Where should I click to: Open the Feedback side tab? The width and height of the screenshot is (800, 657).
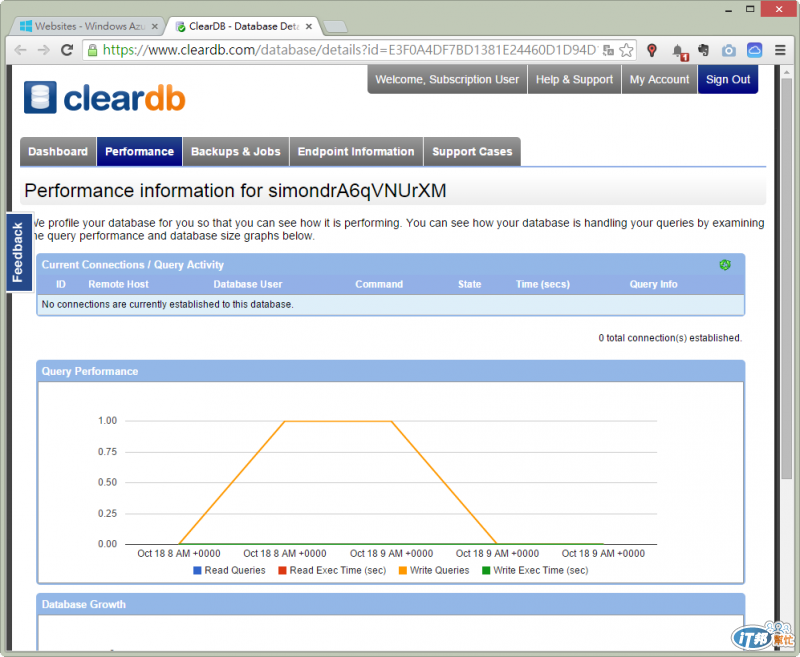click(x=19, y=252)
